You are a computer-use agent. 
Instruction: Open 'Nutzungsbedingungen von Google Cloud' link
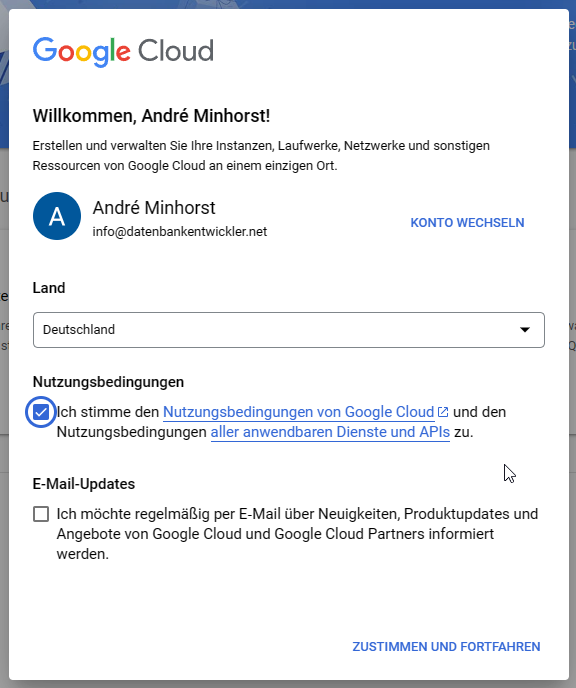298,412
